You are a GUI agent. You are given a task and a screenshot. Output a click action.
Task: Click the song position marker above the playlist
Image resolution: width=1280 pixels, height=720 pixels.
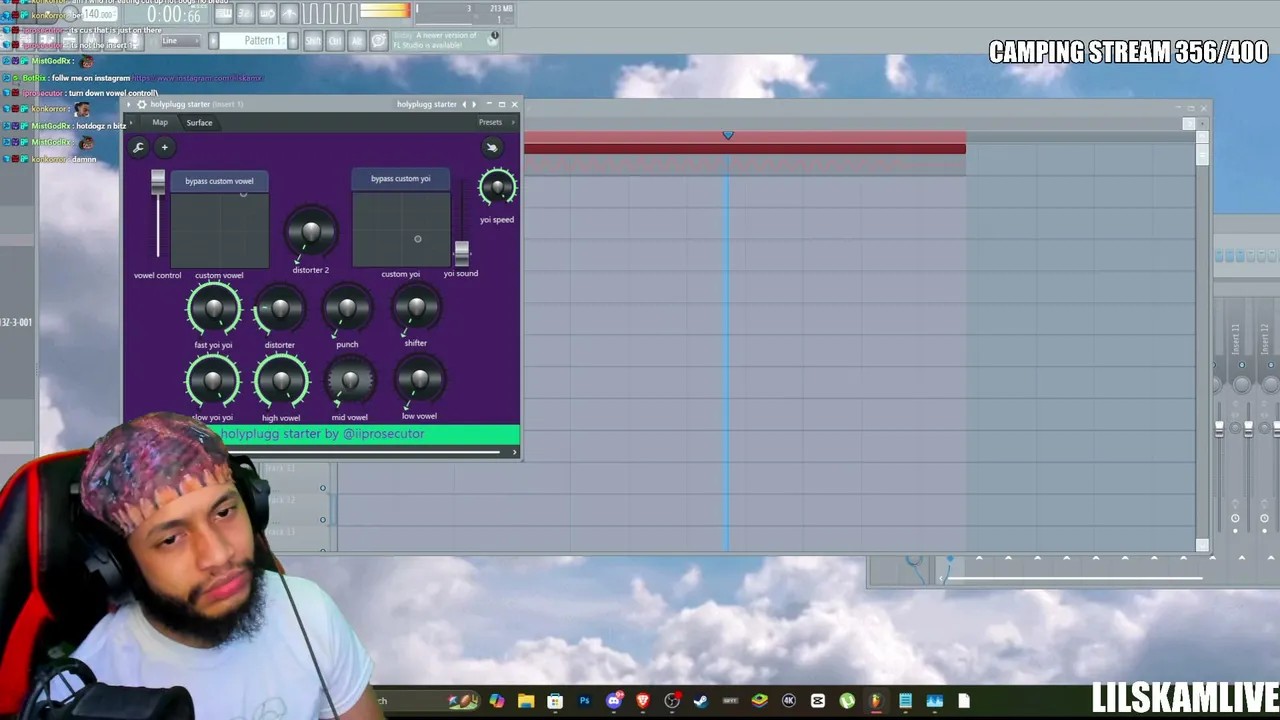tap(728, 135)
